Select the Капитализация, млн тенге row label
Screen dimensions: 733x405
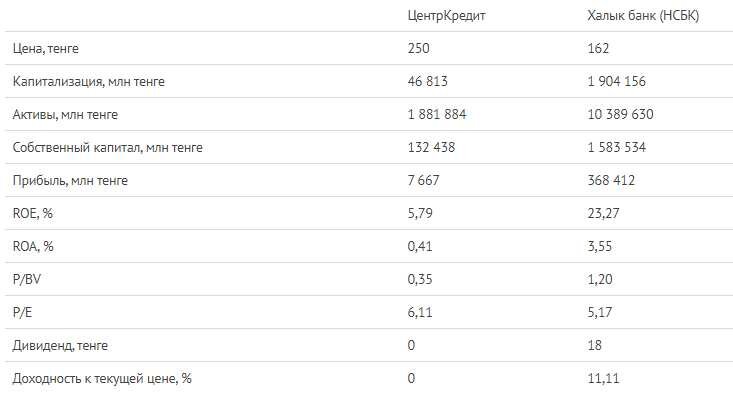89,82
